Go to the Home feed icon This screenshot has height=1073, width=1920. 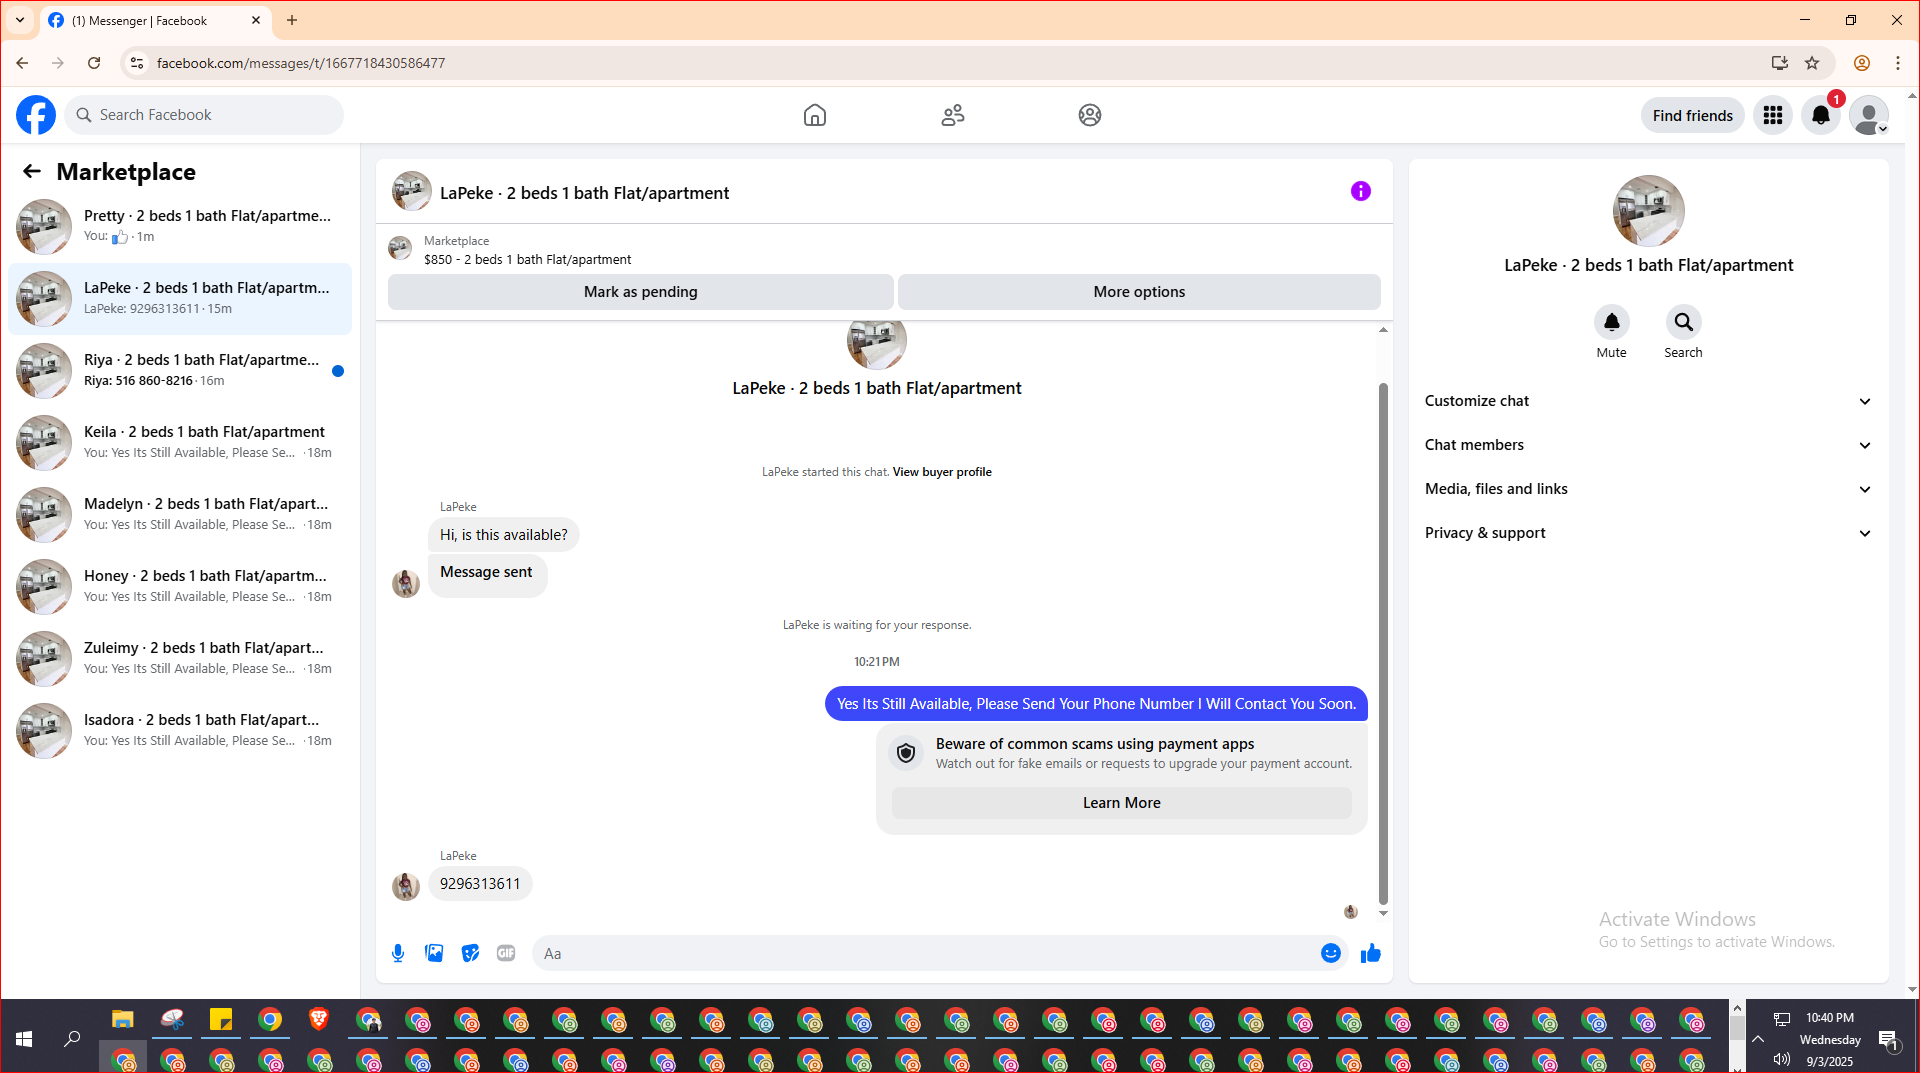click(x=815, y=115)
